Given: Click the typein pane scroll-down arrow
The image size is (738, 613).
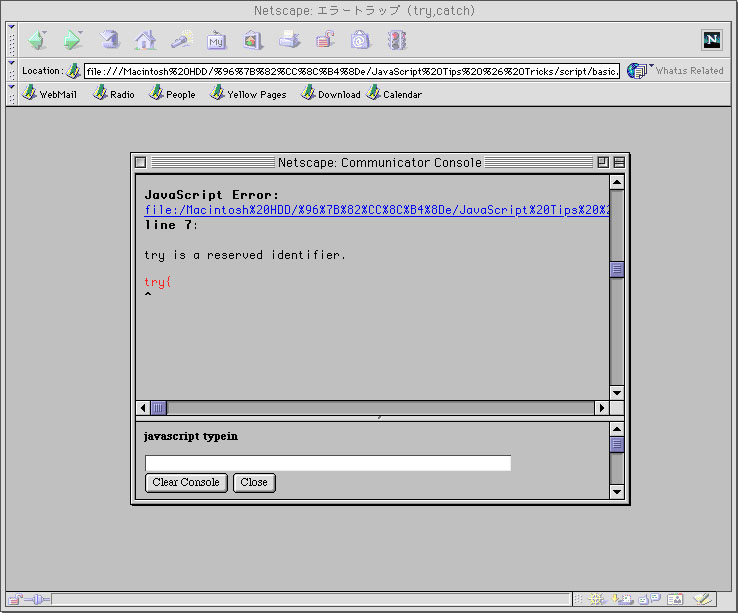Looking at the screenshot, I should (x=617, y=492).
